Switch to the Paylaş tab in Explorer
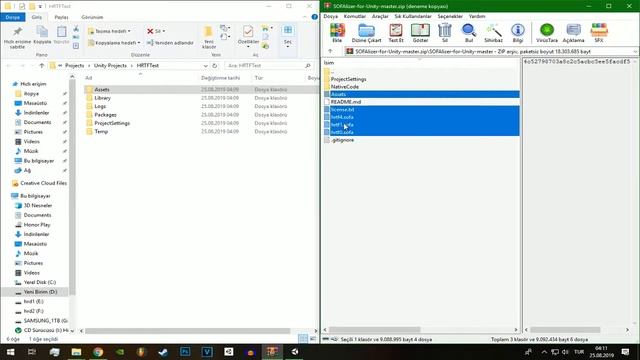This screenshot has height=360, width=640. click(x=61, y=17)
